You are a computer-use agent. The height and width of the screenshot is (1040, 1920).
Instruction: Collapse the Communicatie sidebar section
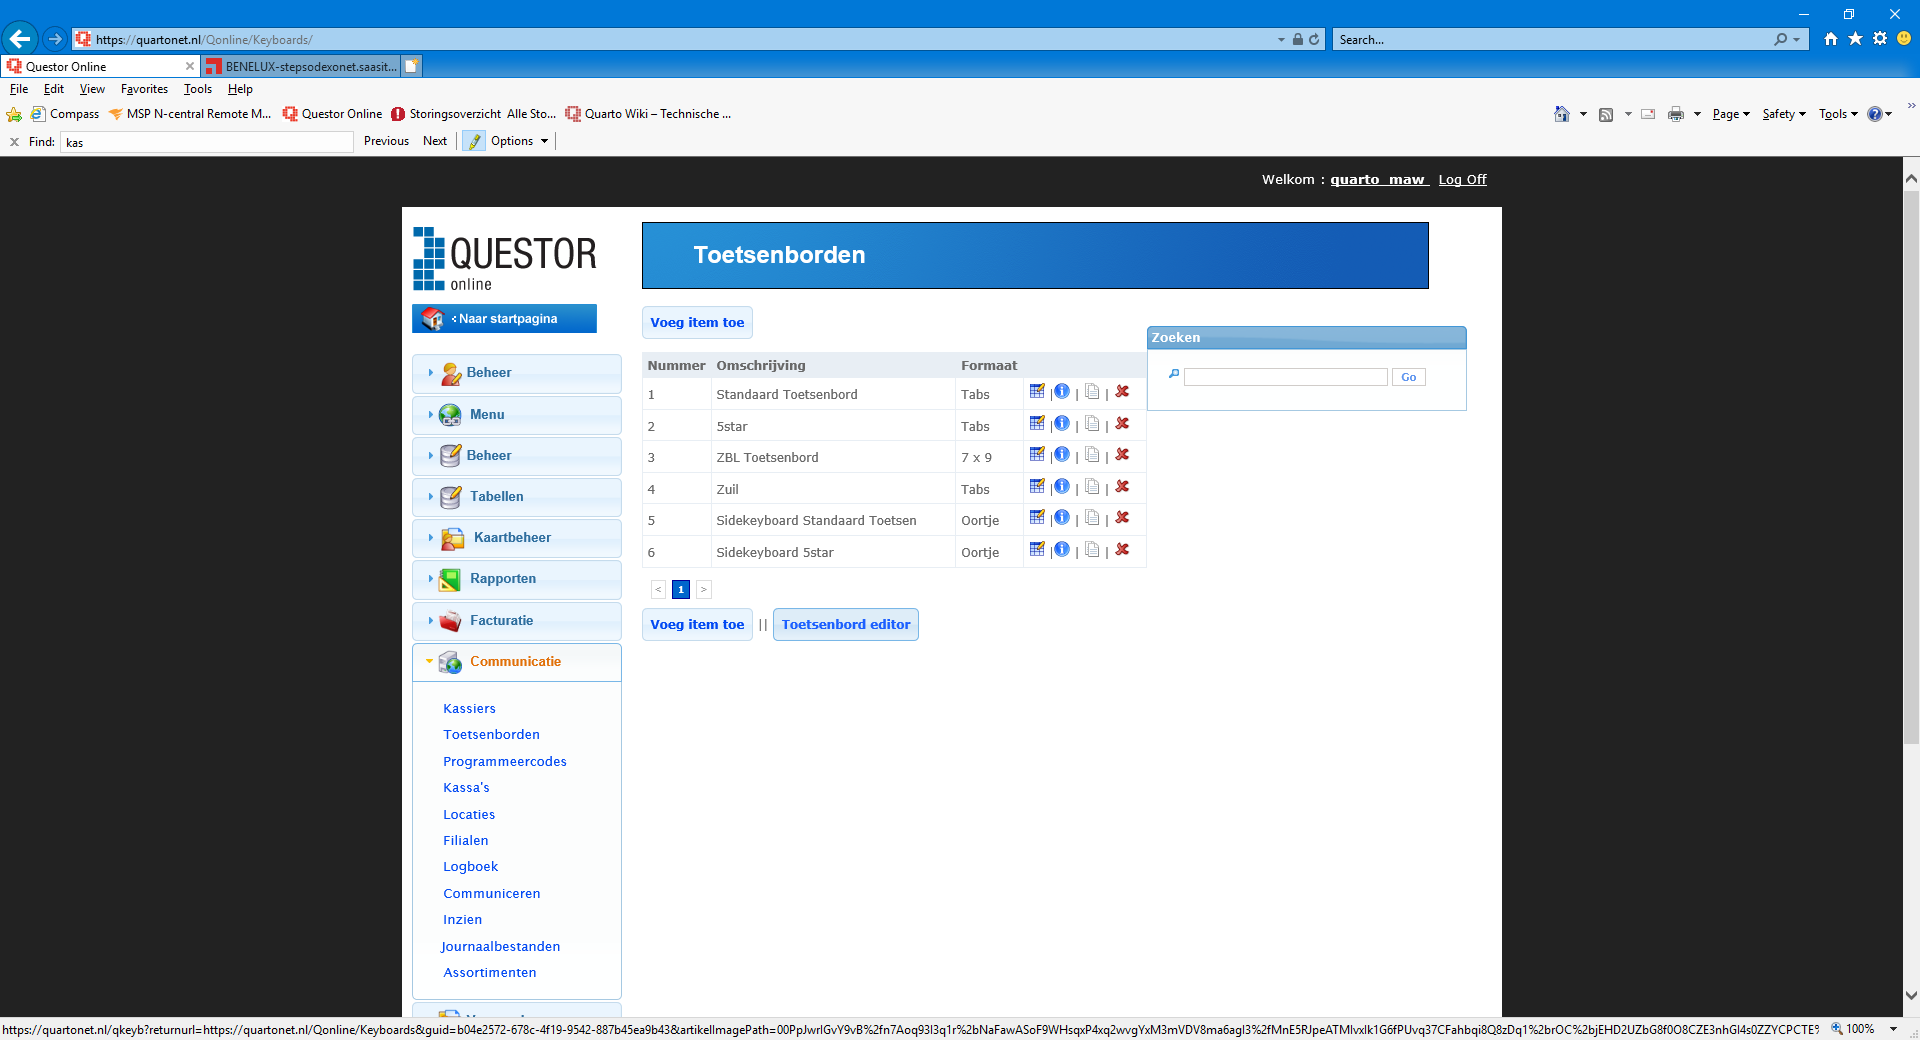click(516, 662)
